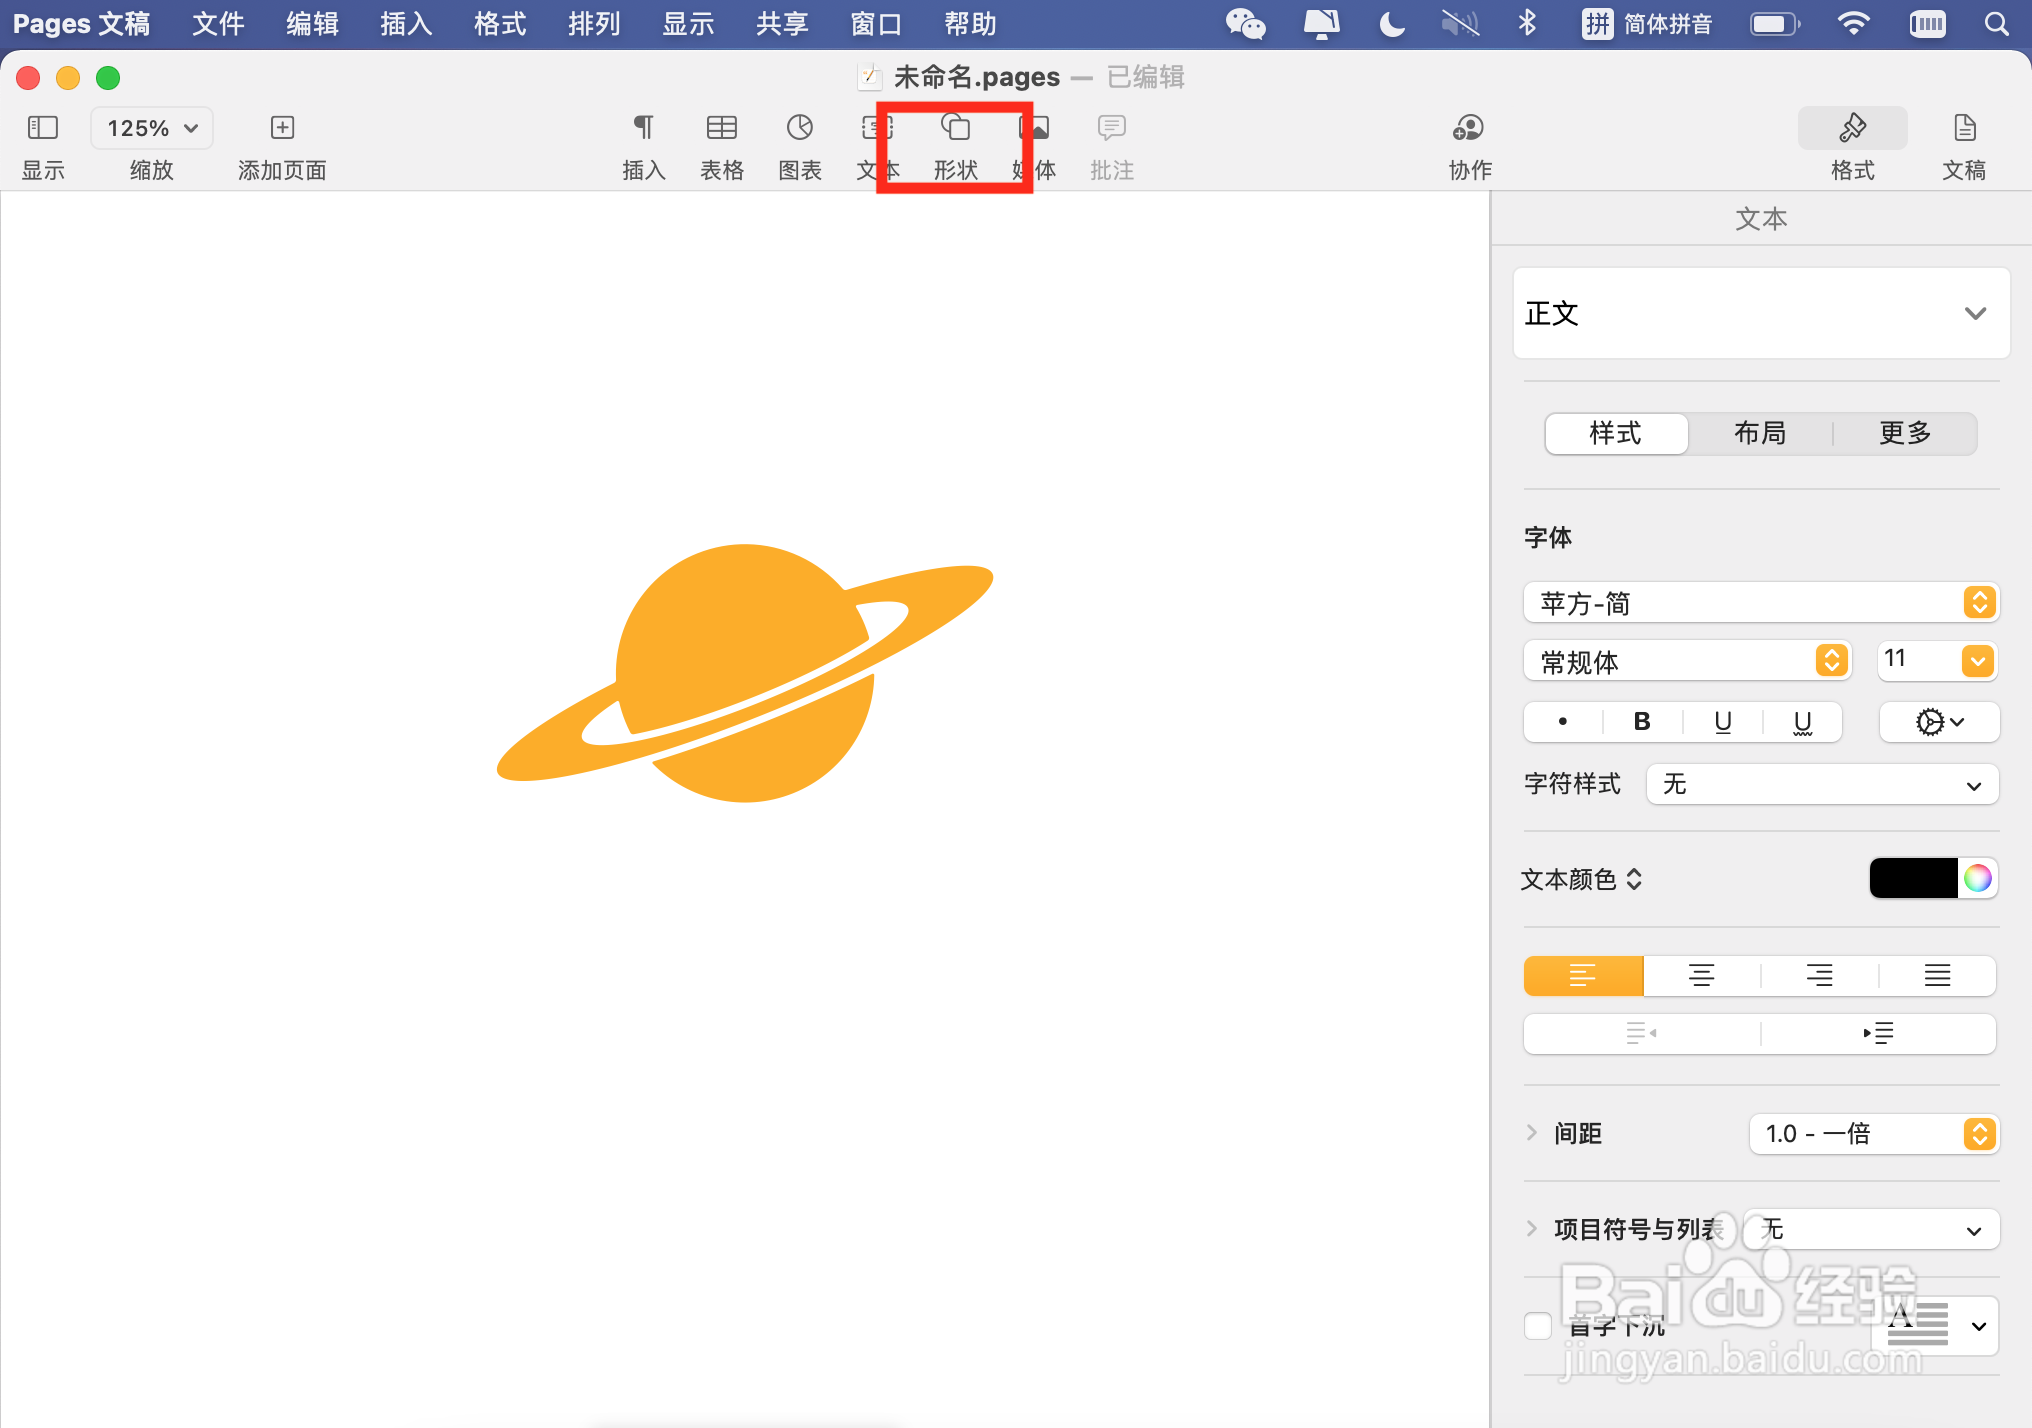
Task: Open the advanced text options gear
Action: [x=1939, y=722]
